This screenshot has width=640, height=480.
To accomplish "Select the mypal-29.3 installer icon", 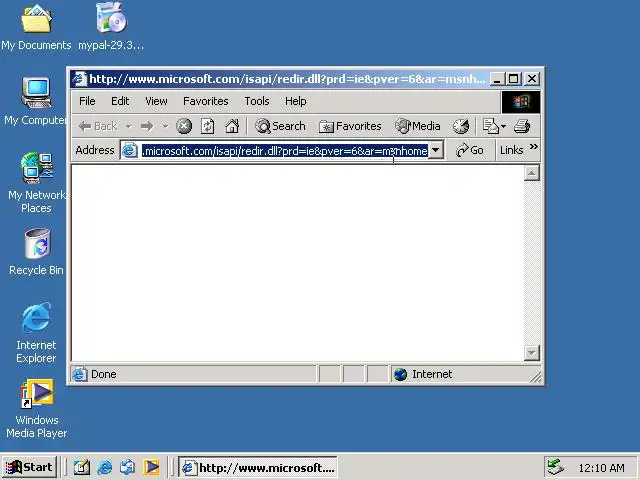I will pos(111,27).
